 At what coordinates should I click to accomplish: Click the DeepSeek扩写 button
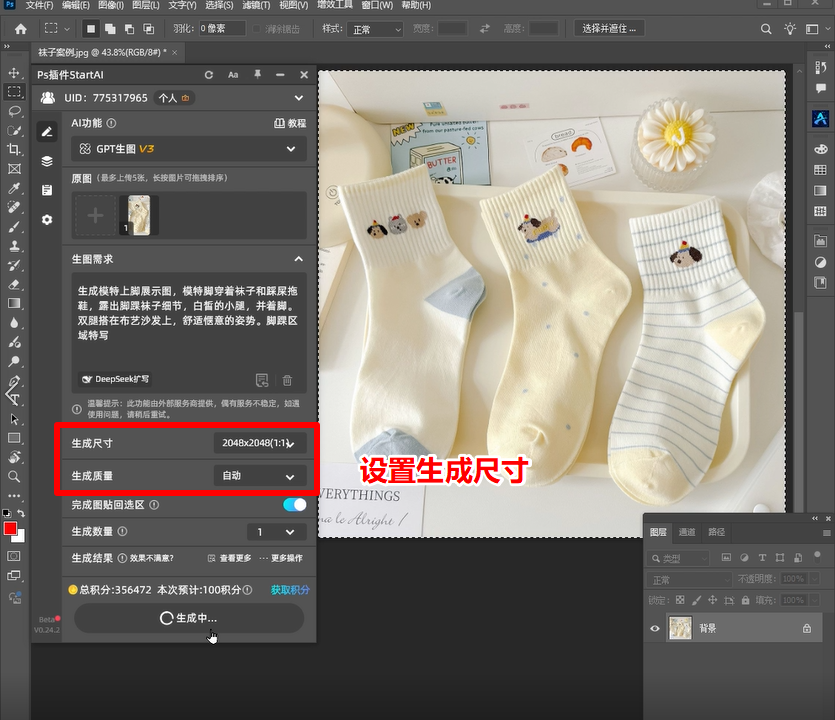click(x=115, y=379)
